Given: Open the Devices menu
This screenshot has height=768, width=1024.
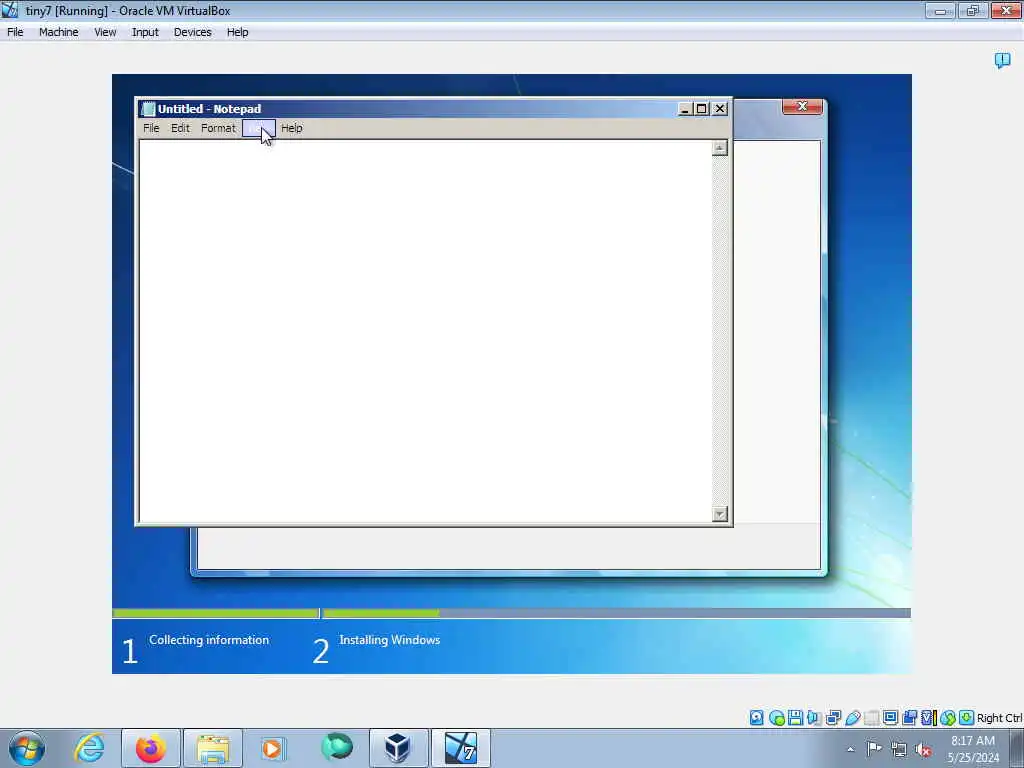Looking at the screenshot, I should [193, 32].
